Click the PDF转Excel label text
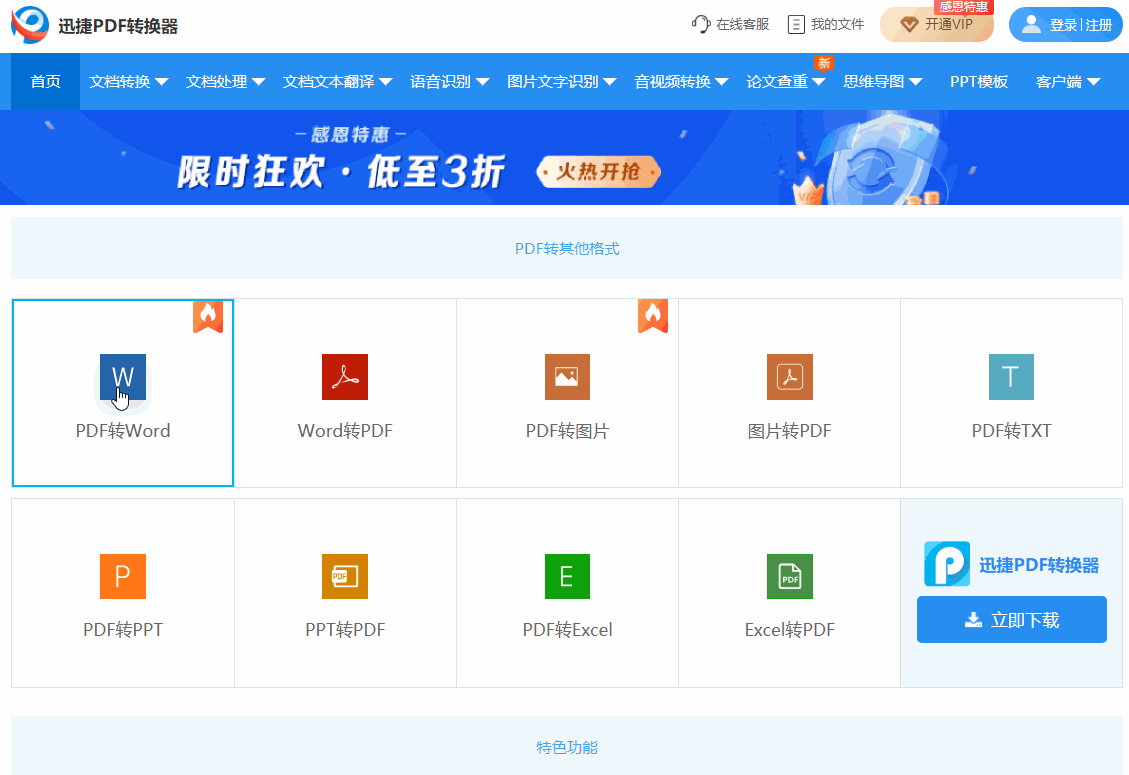 coord(567,630)
